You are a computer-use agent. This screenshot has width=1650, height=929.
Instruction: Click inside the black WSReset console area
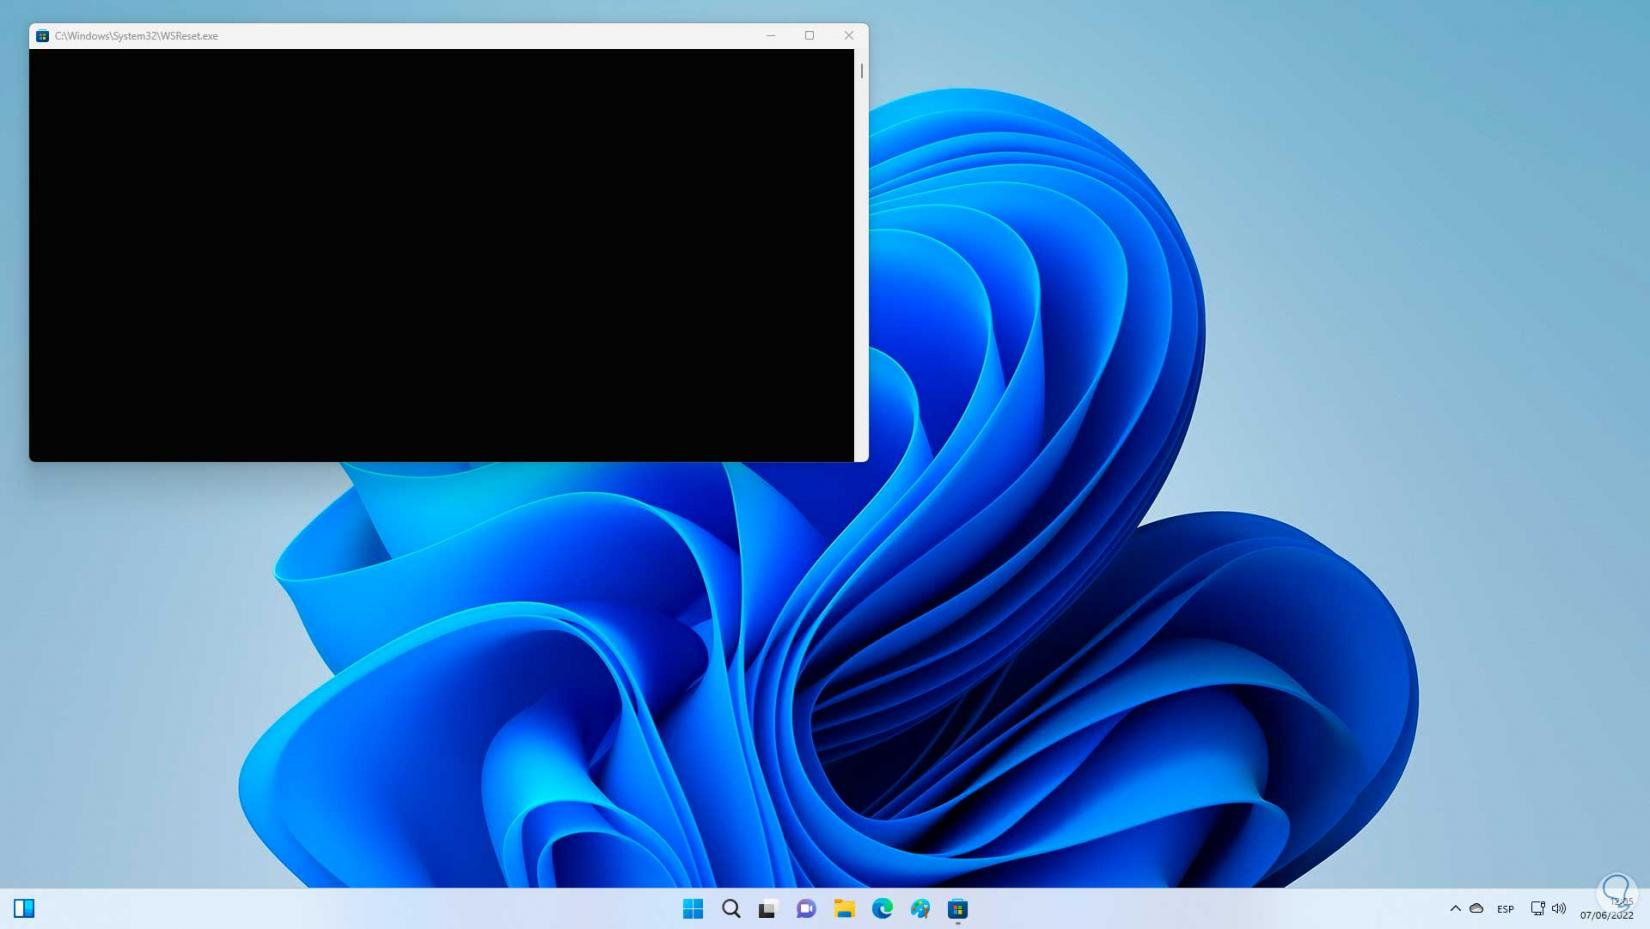(441, 255)
